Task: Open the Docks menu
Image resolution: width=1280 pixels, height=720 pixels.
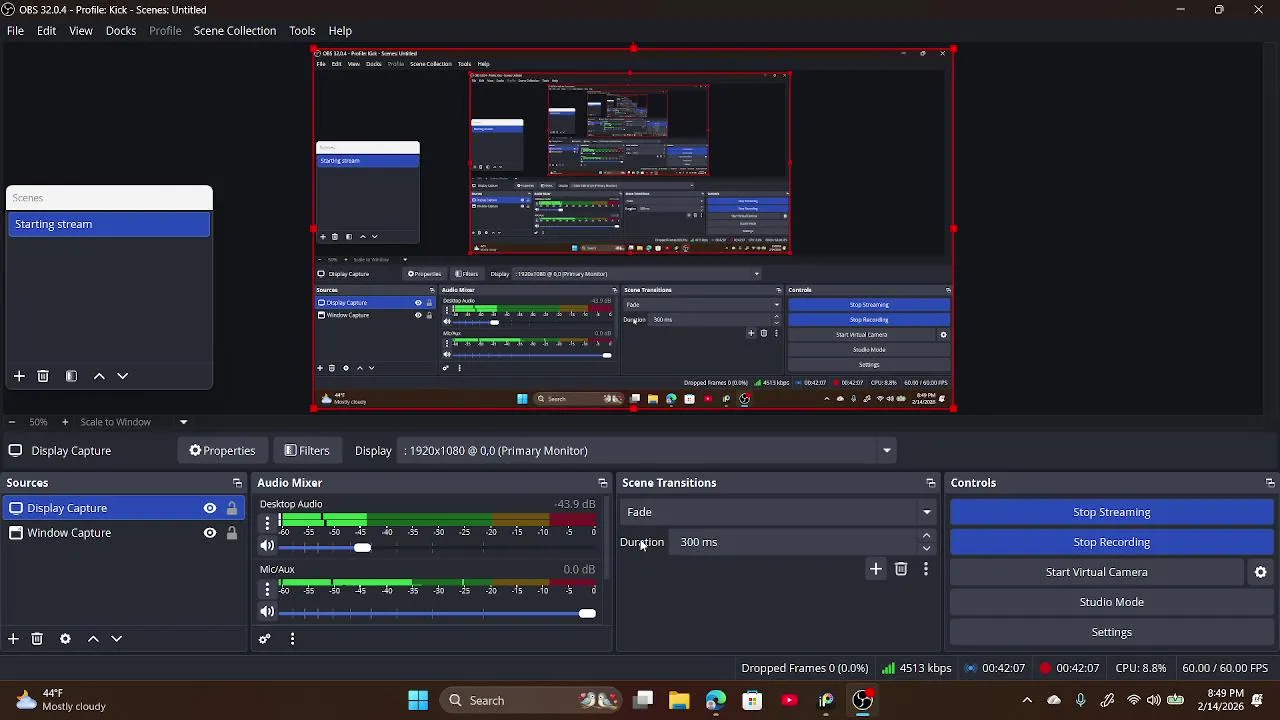Action: pyautogui.click(x=121, y=31)
